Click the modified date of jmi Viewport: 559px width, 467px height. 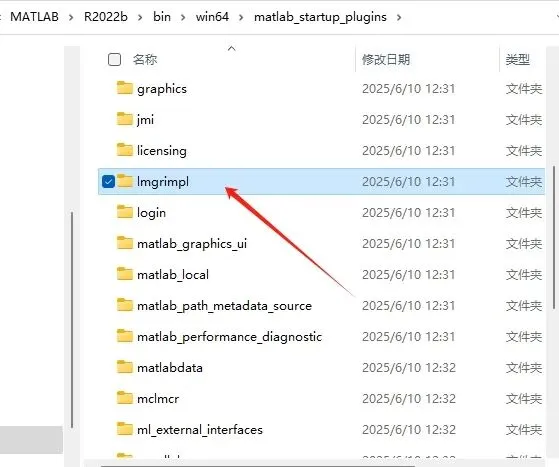click(409, 119)
